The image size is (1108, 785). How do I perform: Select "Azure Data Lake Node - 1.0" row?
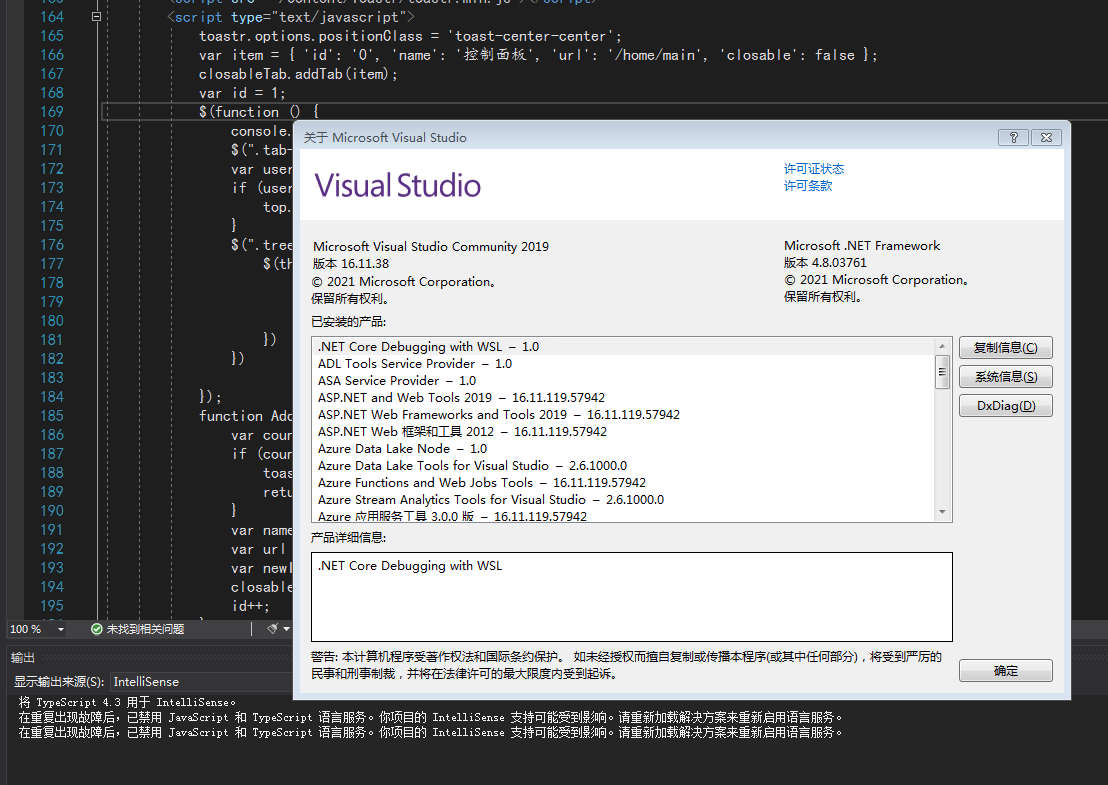pyautogui.click(x=623, y=448)
